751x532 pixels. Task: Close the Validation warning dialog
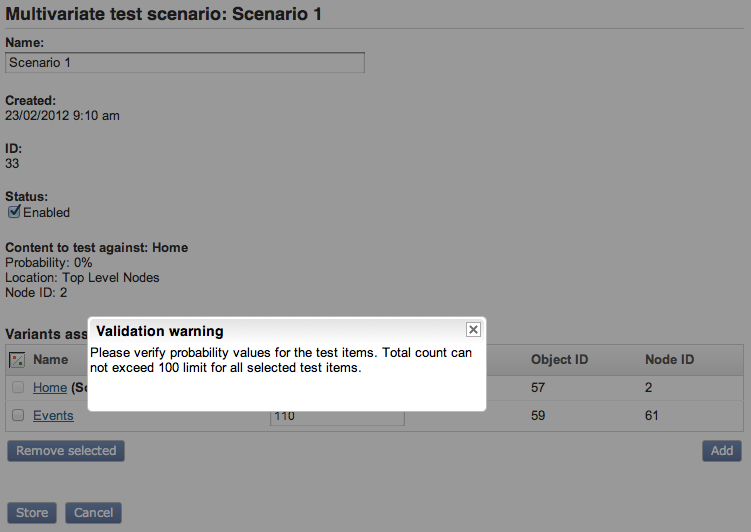click(x=474, y=330)
